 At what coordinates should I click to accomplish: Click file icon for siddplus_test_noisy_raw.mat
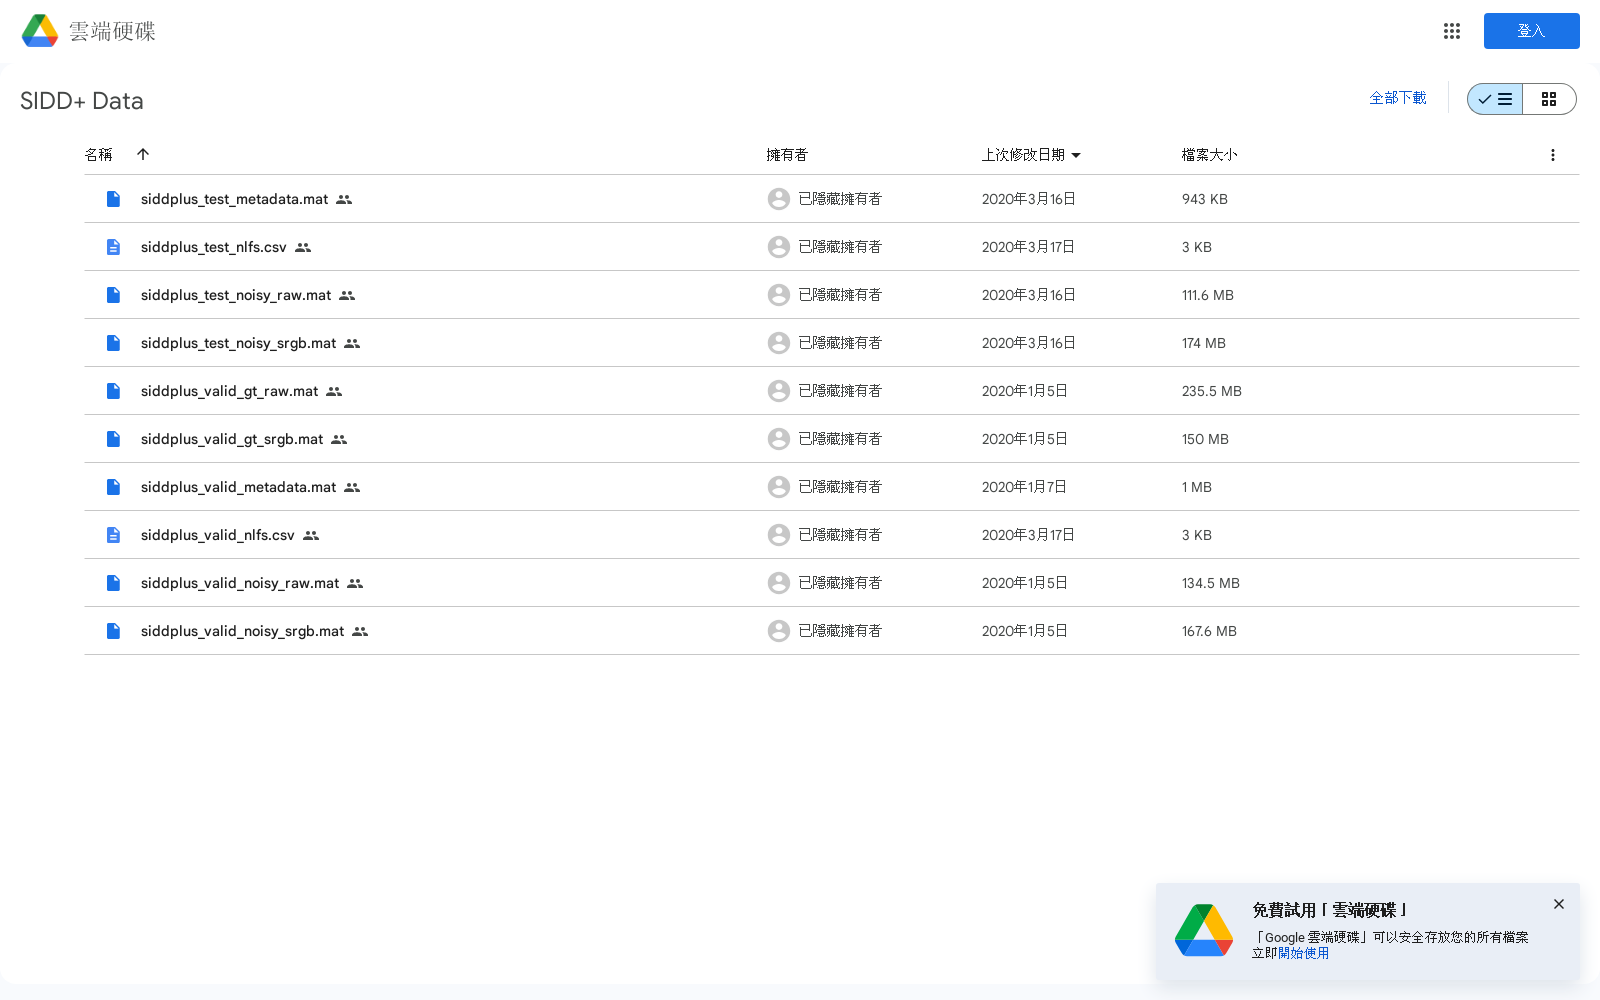113,295
